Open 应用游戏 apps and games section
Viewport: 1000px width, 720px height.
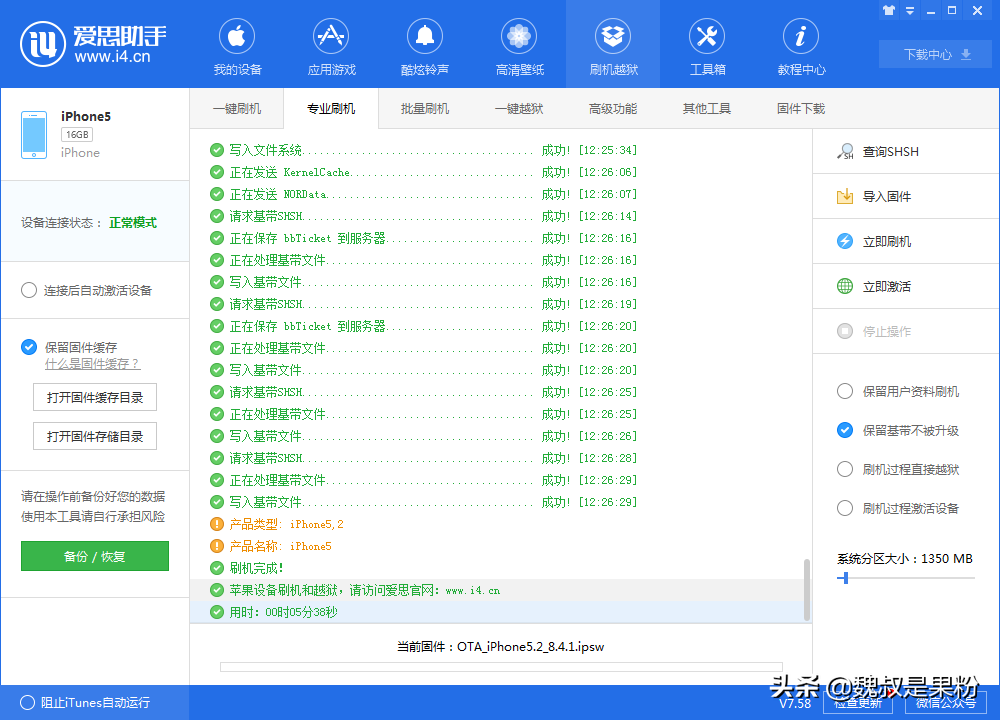point(331,47)
